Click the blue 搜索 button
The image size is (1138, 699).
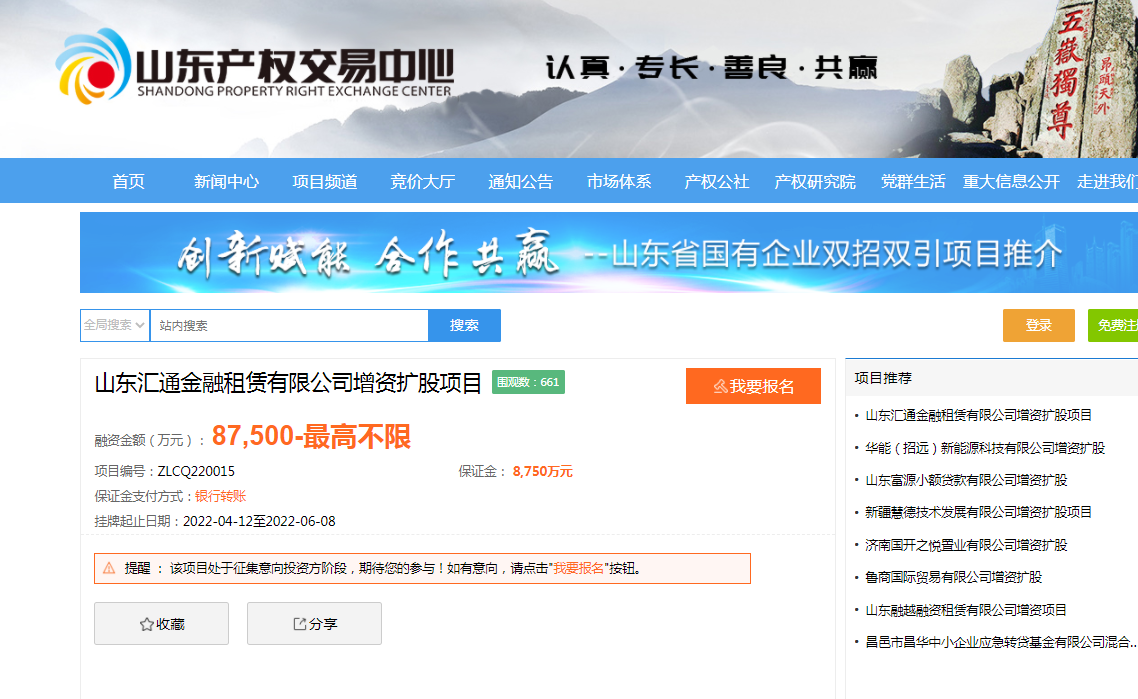[x=464, y=325]
